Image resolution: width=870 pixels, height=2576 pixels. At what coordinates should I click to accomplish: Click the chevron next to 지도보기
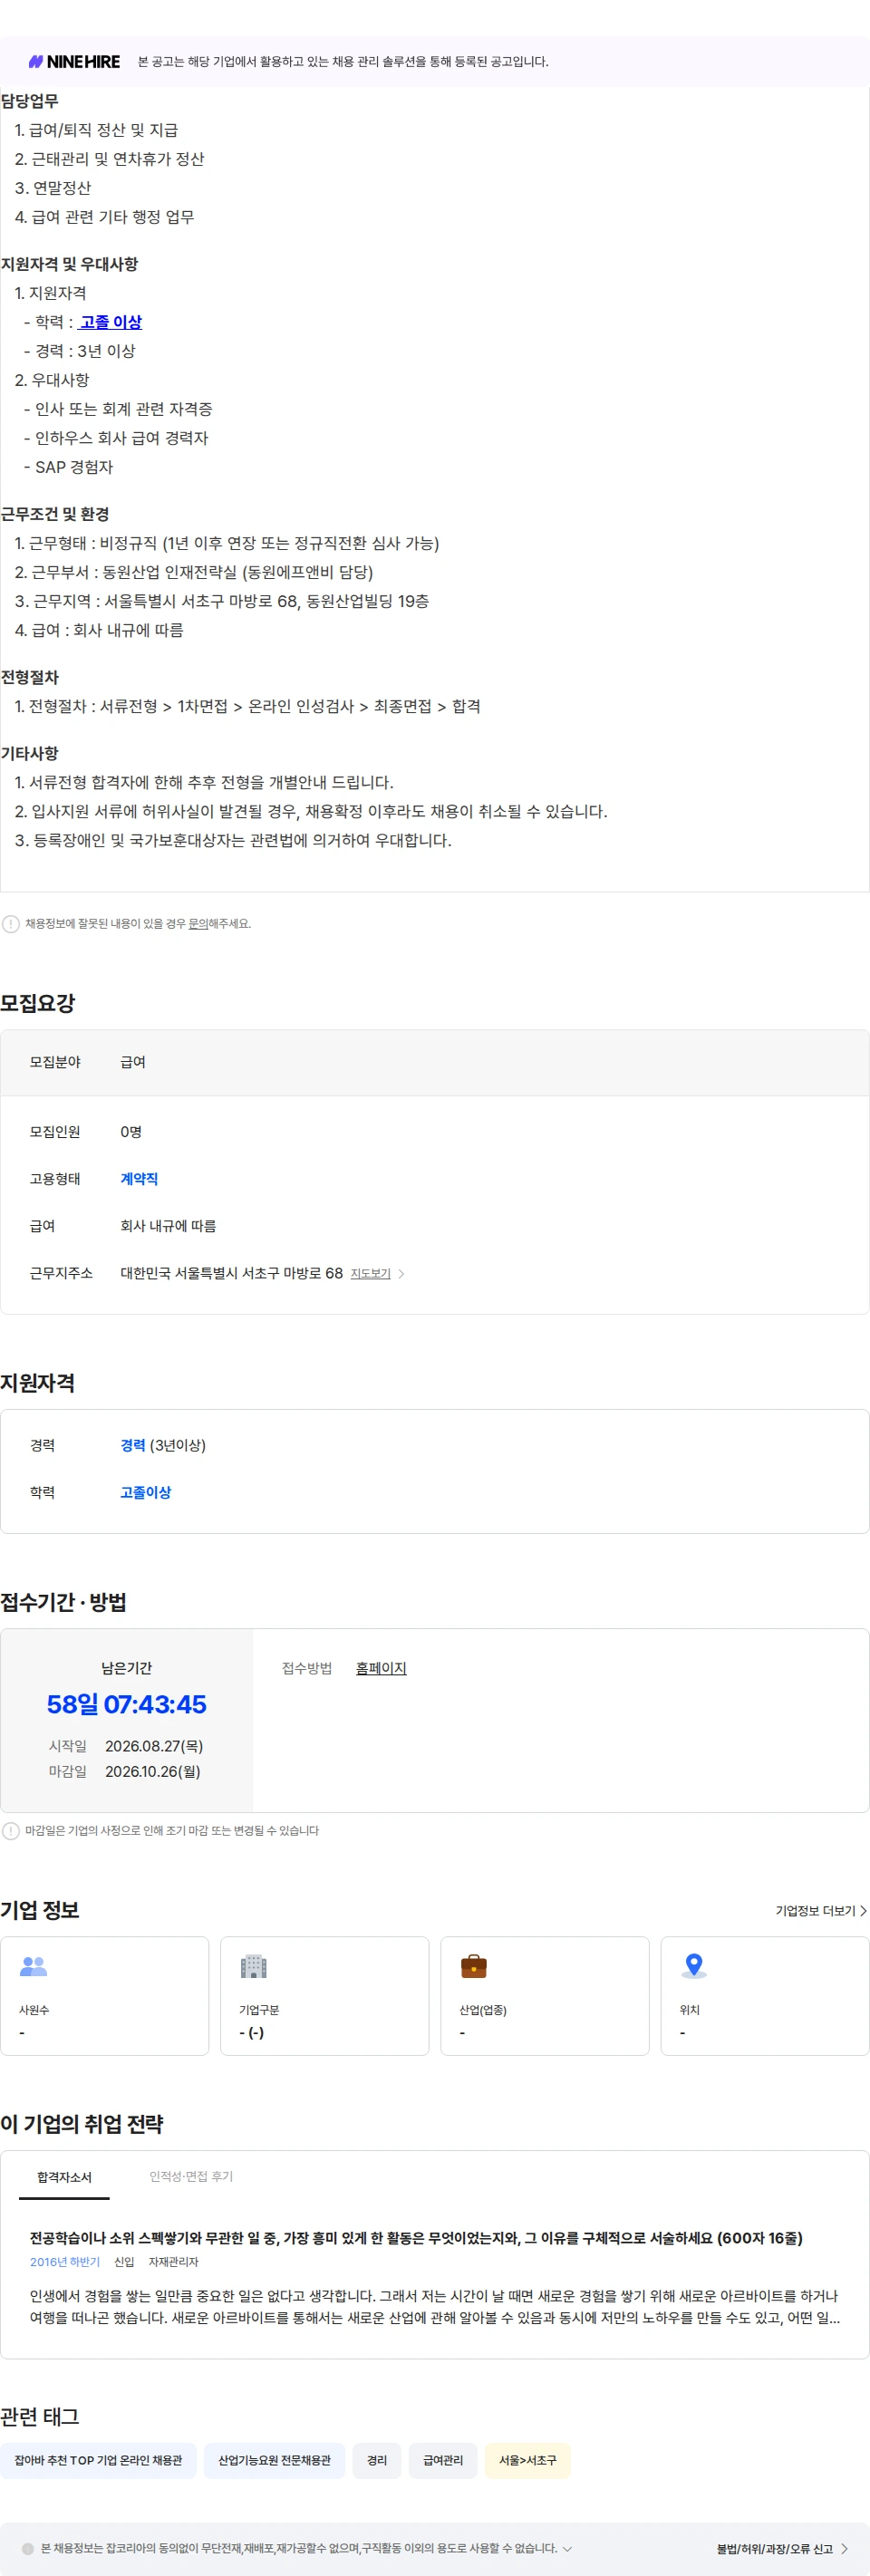[401, 1274]
